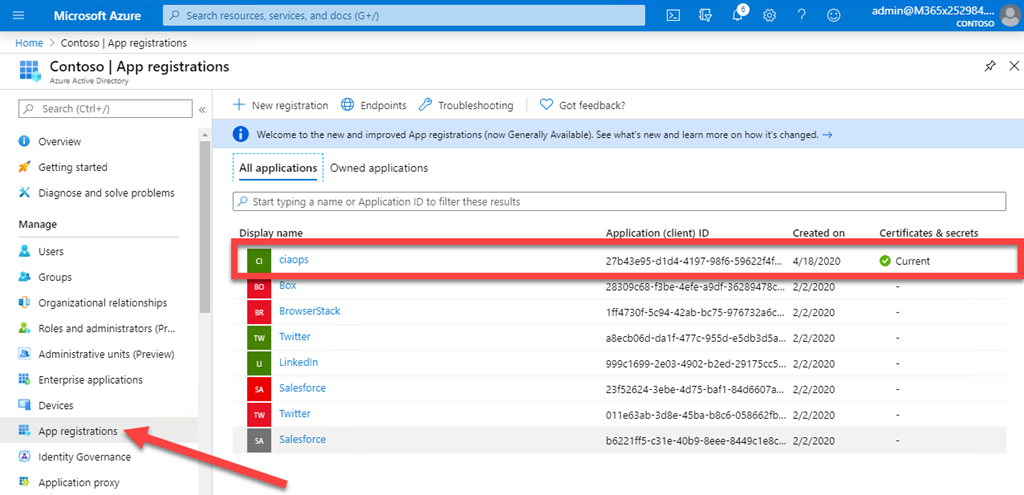1024x495 pixels.
Task: Open the Cloud Shell icon in top bar
Action: click(674, 15)
